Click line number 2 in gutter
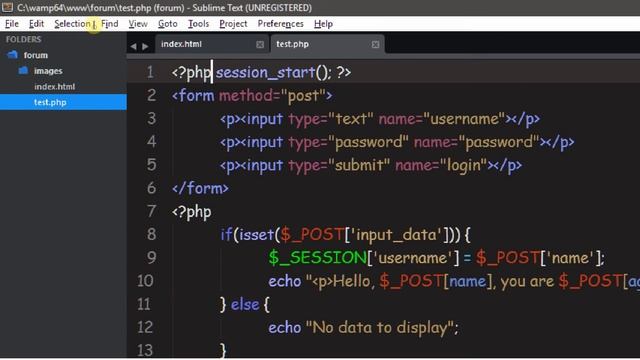640x360 pixels. 151,96
